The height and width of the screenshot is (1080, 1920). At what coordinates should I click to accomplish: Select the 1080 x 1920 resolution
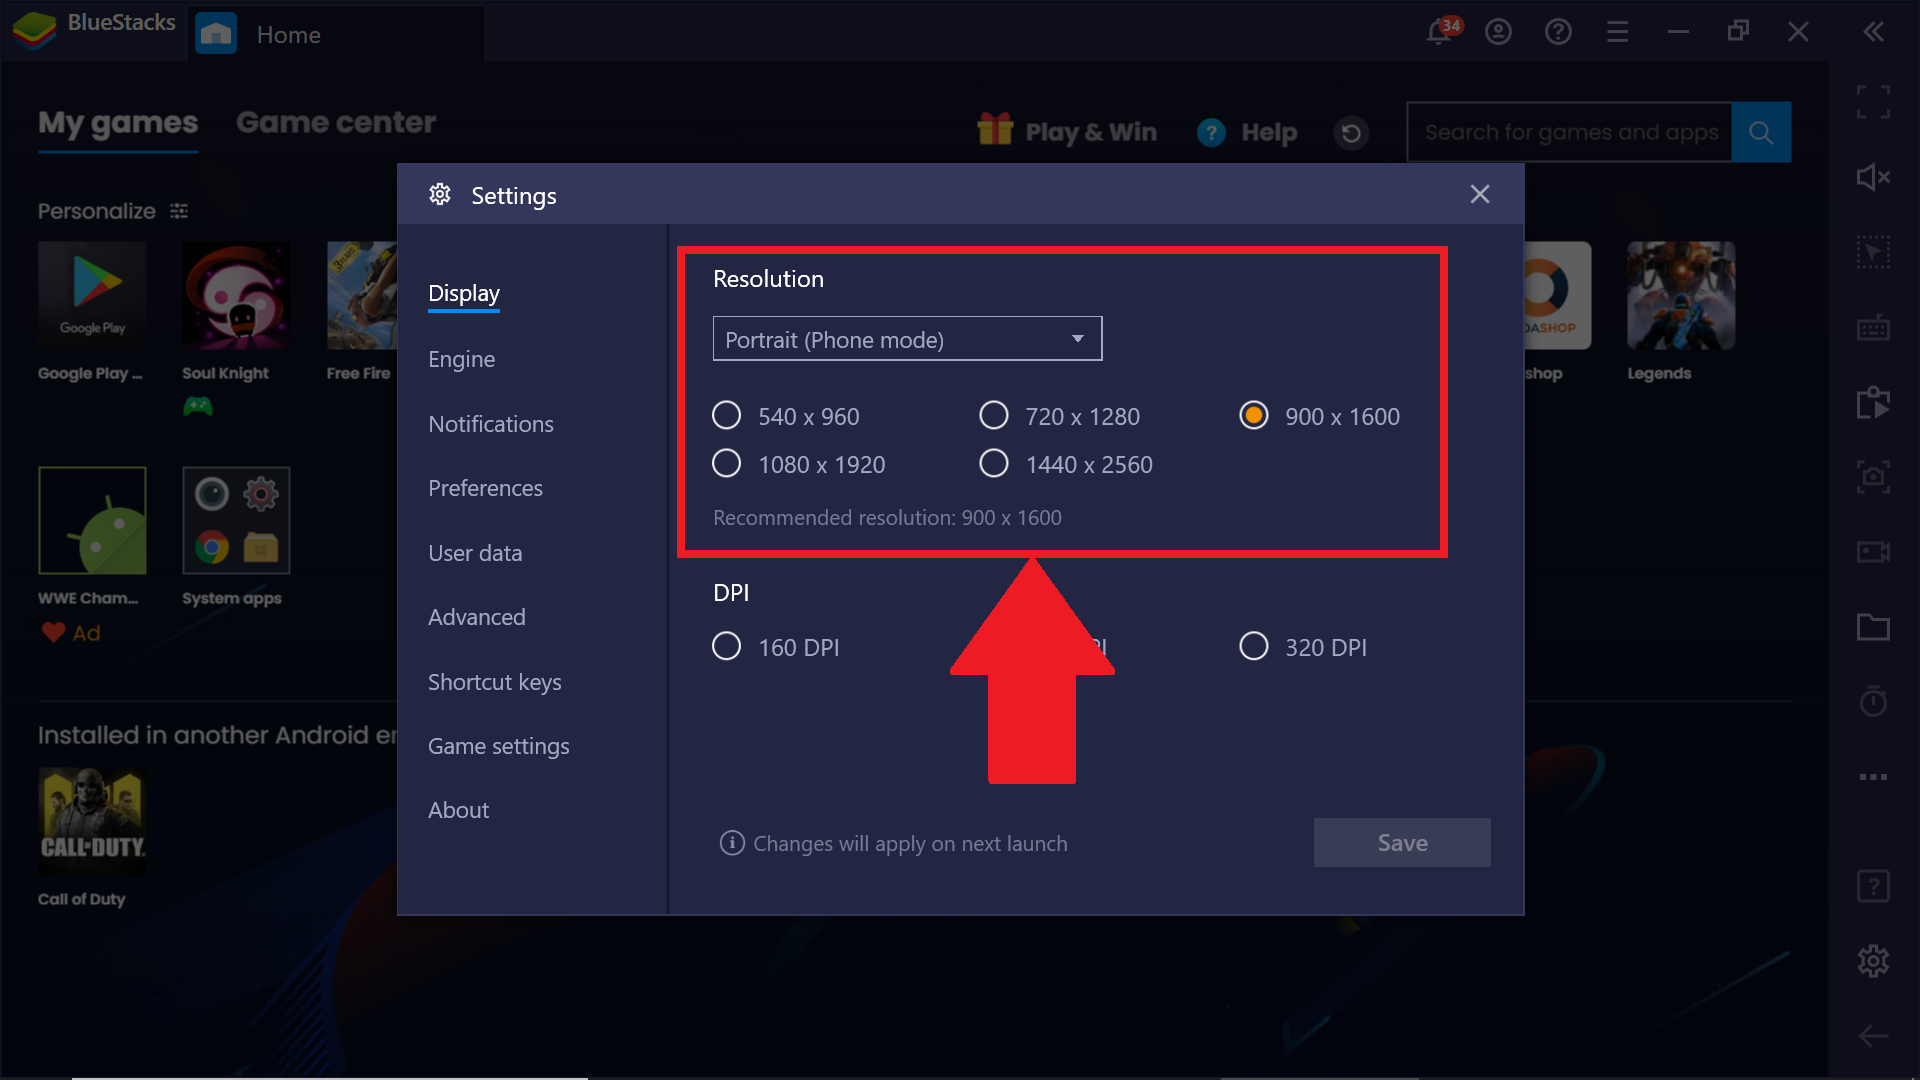(x=728, y=464)
